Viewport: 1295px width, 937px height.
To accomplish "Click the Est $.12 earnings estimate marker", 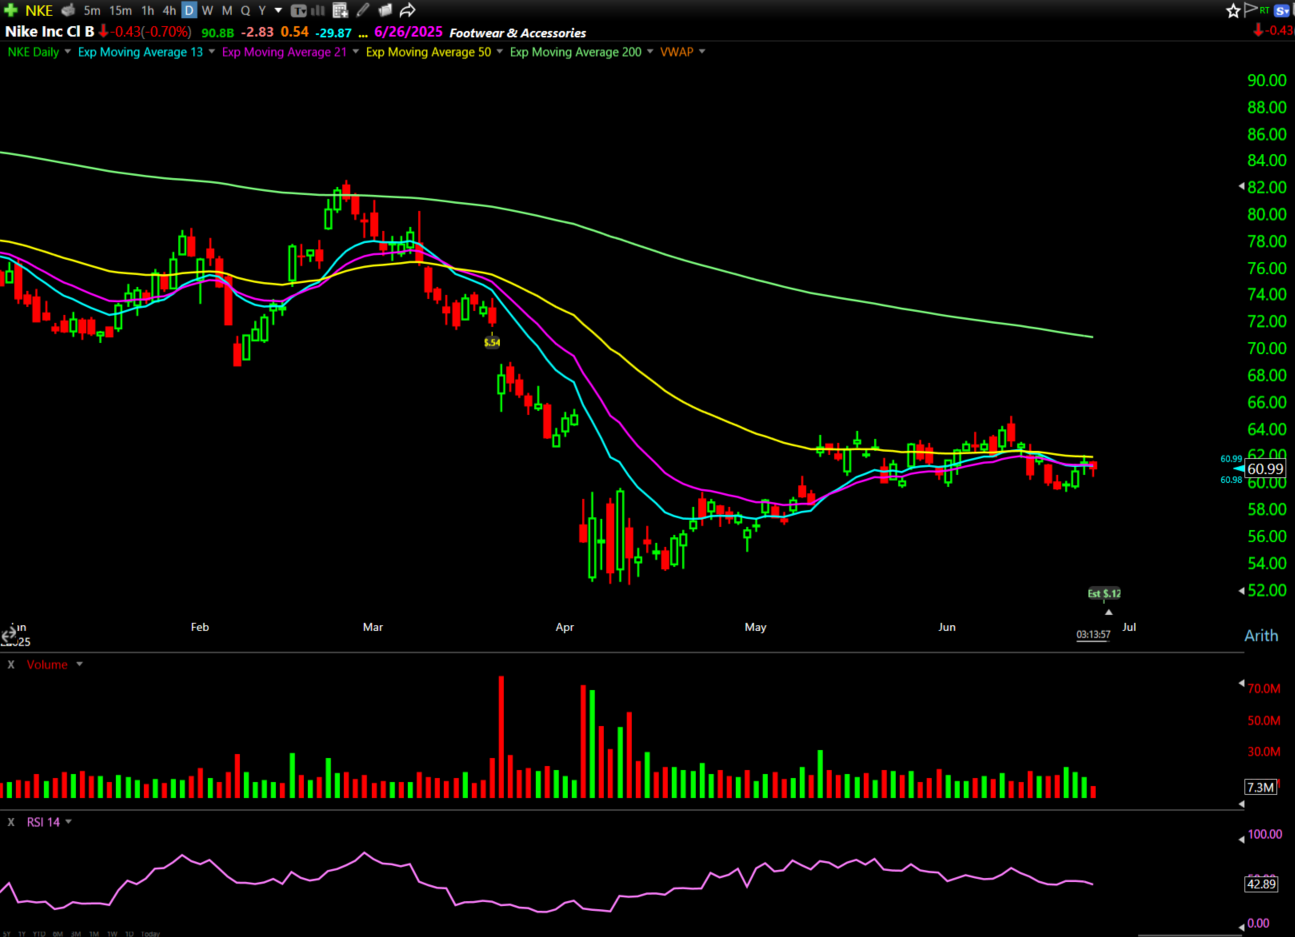I will click(x=1104, y=593).
